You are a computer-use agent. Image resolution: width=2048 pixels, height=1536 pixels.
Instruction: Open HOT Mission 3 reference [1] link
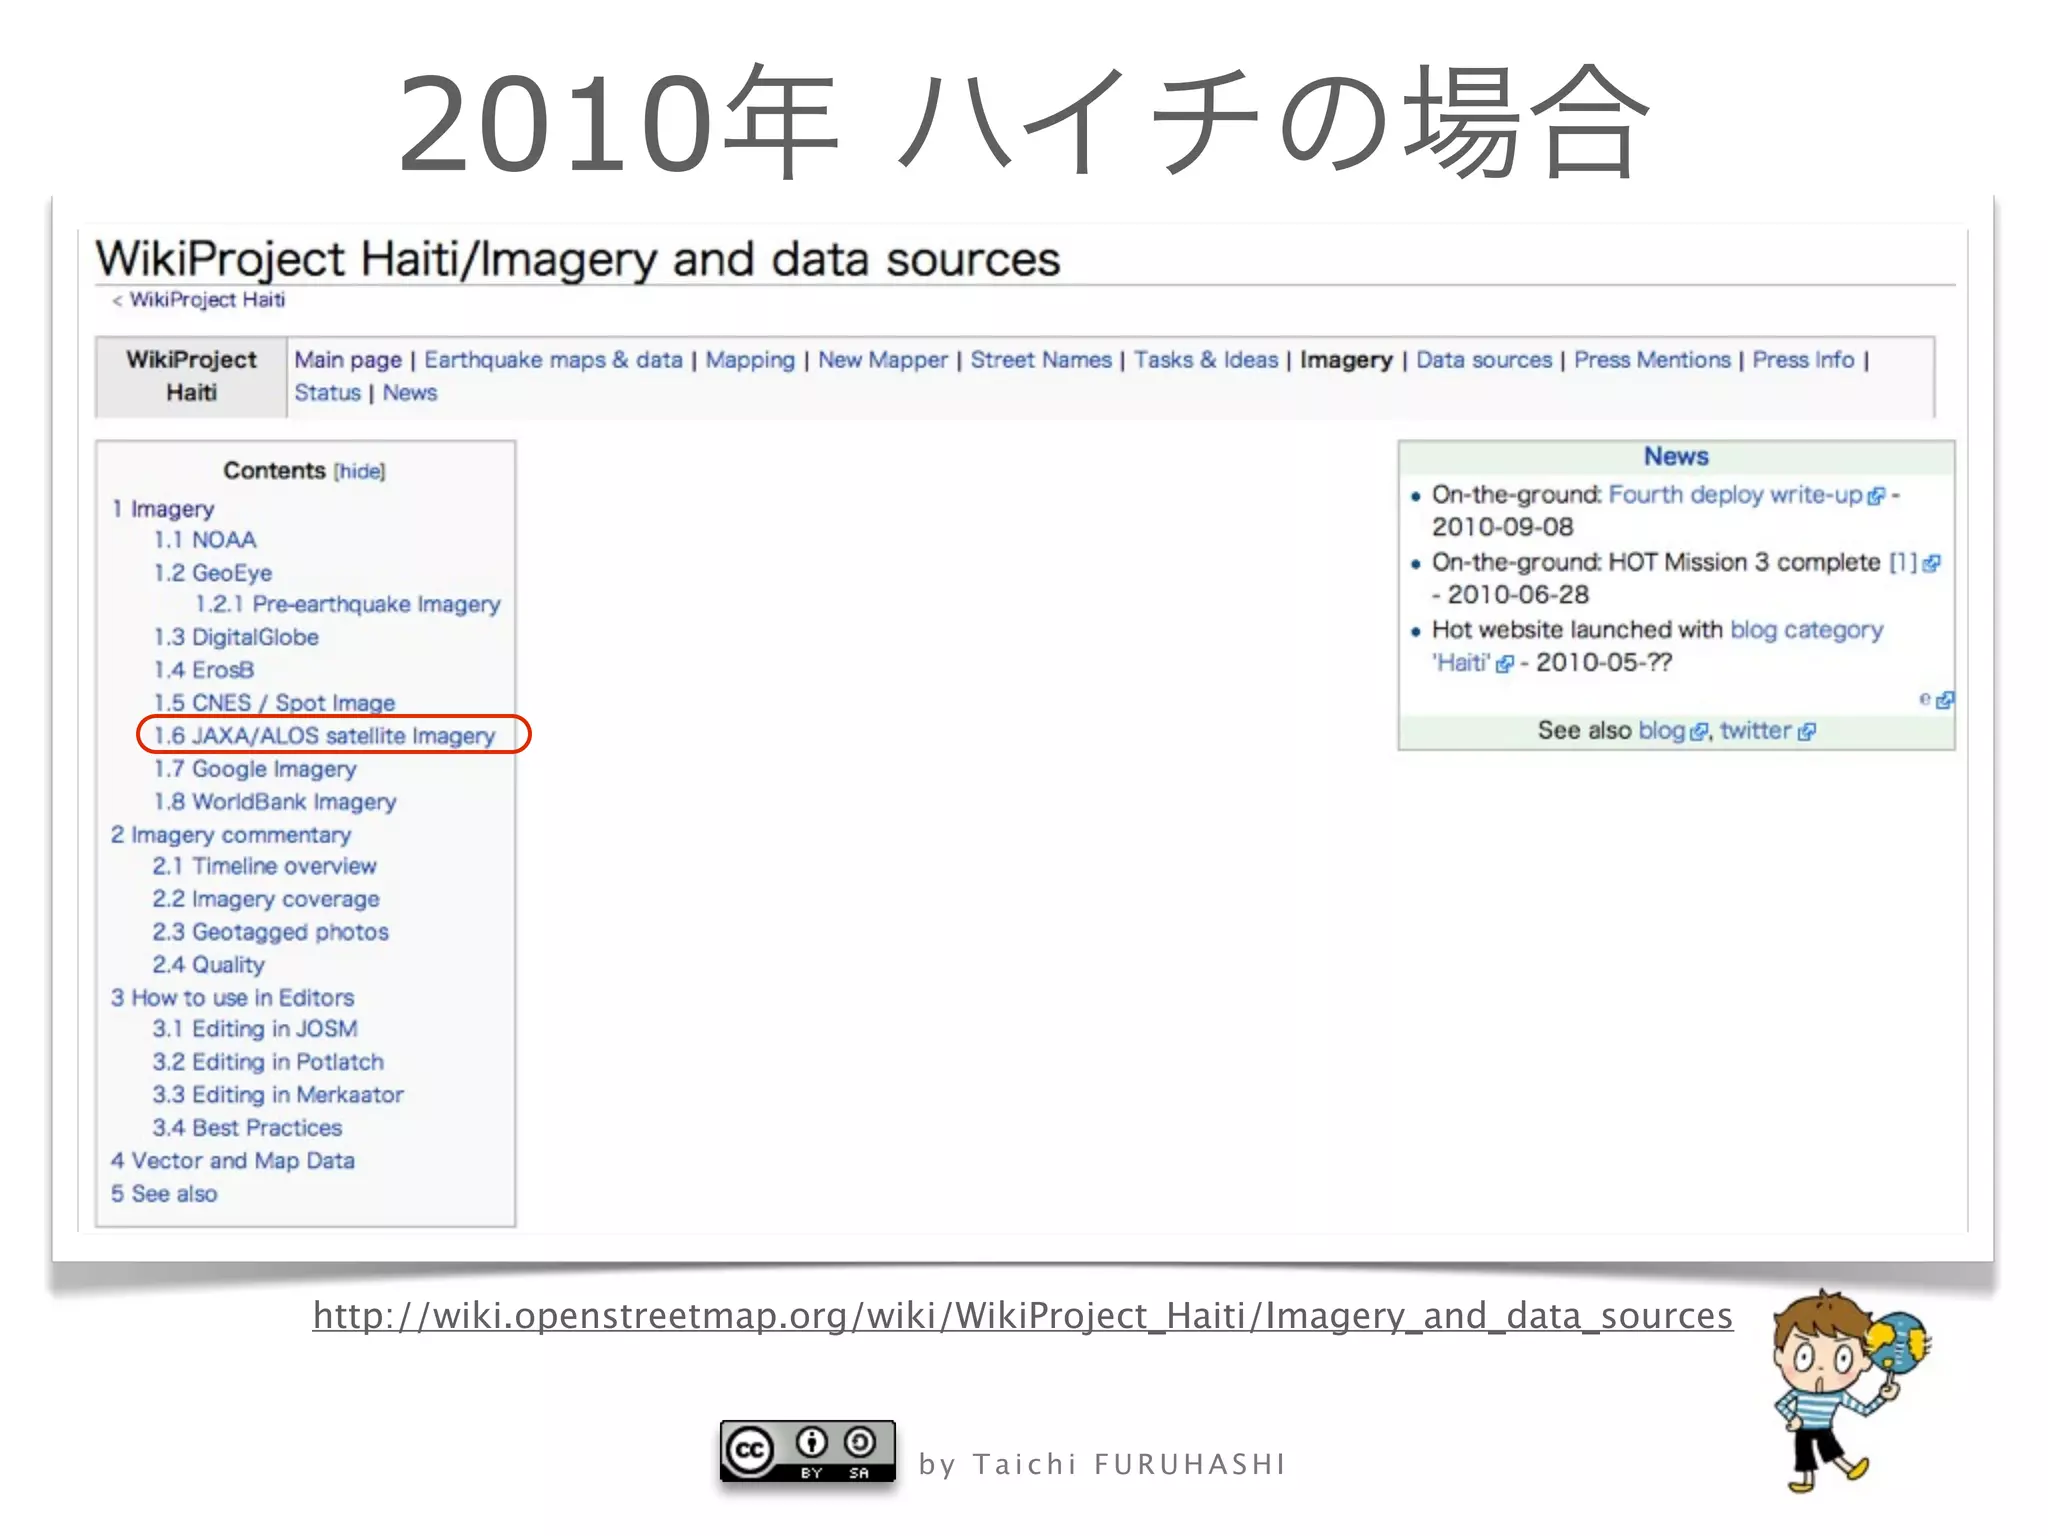coord(1903,562)
